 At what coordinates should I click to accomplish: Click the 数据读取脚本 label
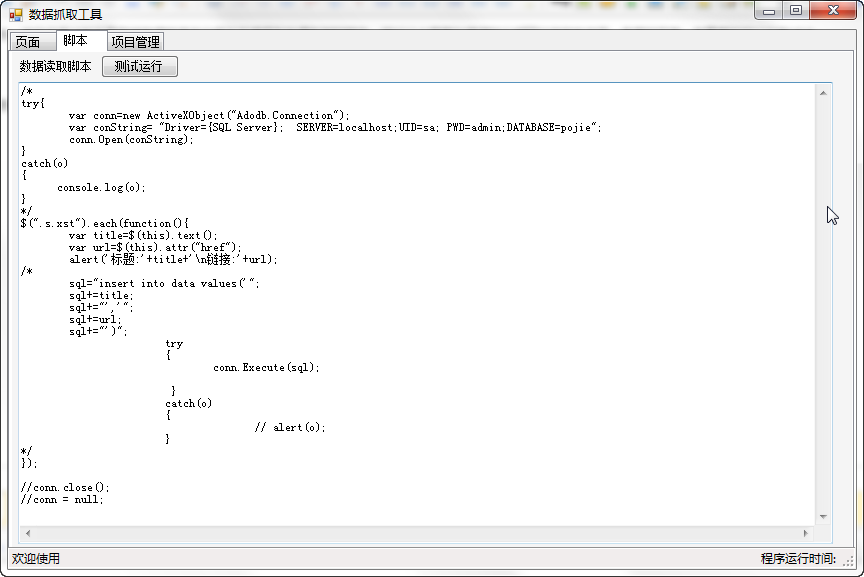point(55,67)
